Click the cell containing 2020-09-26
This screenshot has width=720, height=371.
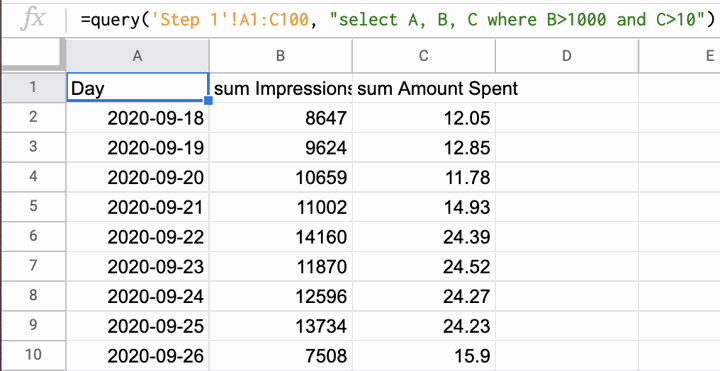coord(138,355)
